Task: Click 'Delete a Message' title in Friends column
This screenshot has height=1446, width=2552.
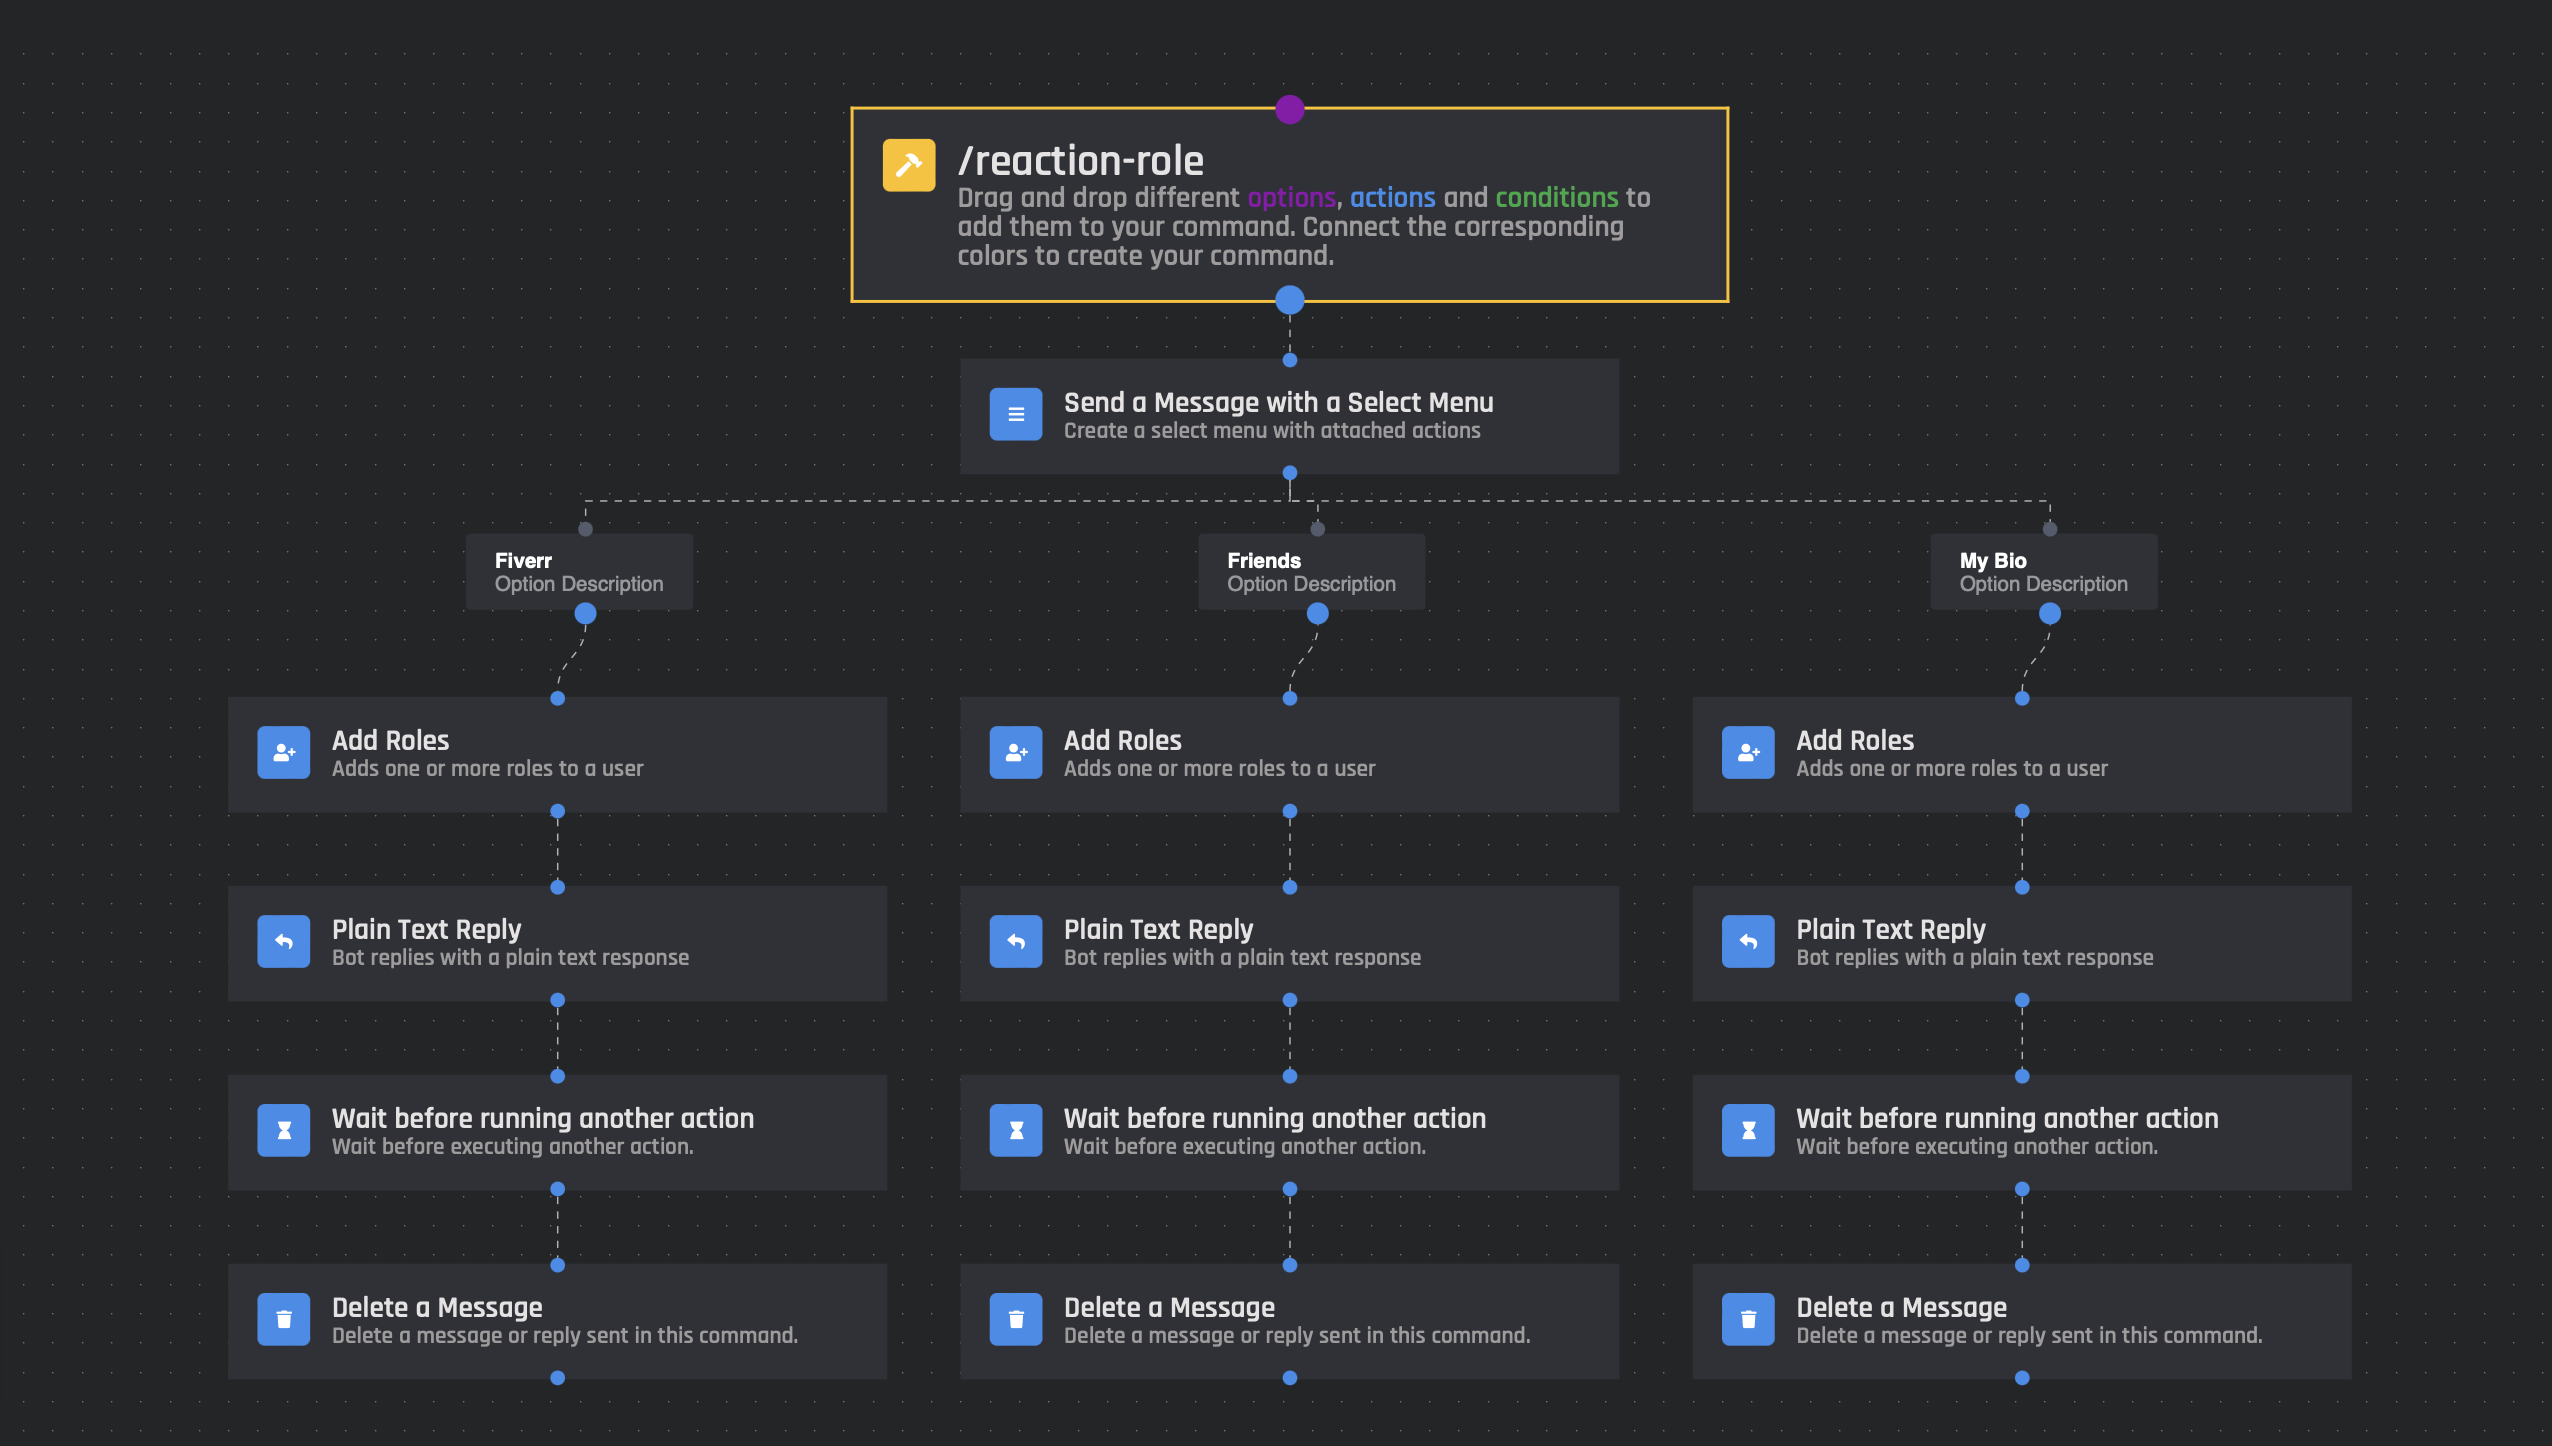Action: (x=1169, y=1307)
